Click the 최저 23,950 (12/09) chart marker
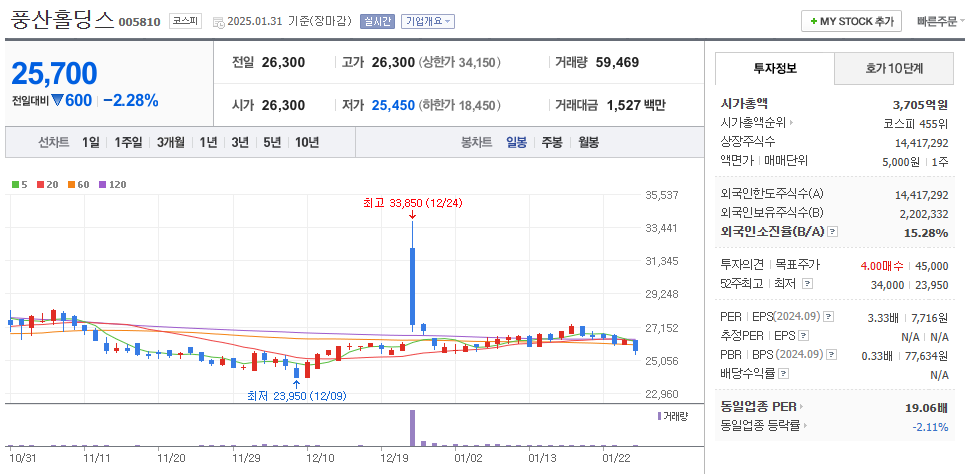Screen dimensions: 971x474 297,396
